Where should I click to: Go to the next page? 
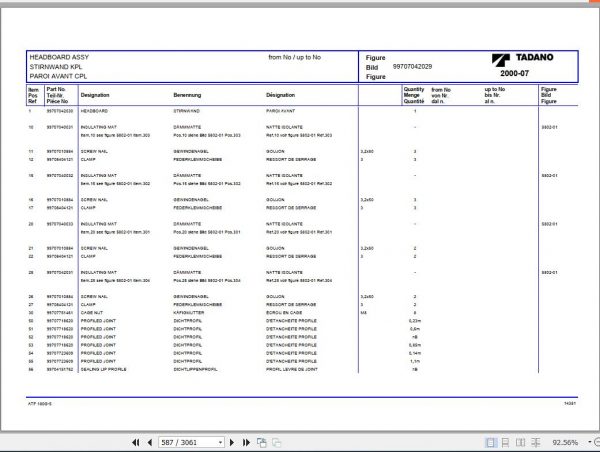[232, 442]
